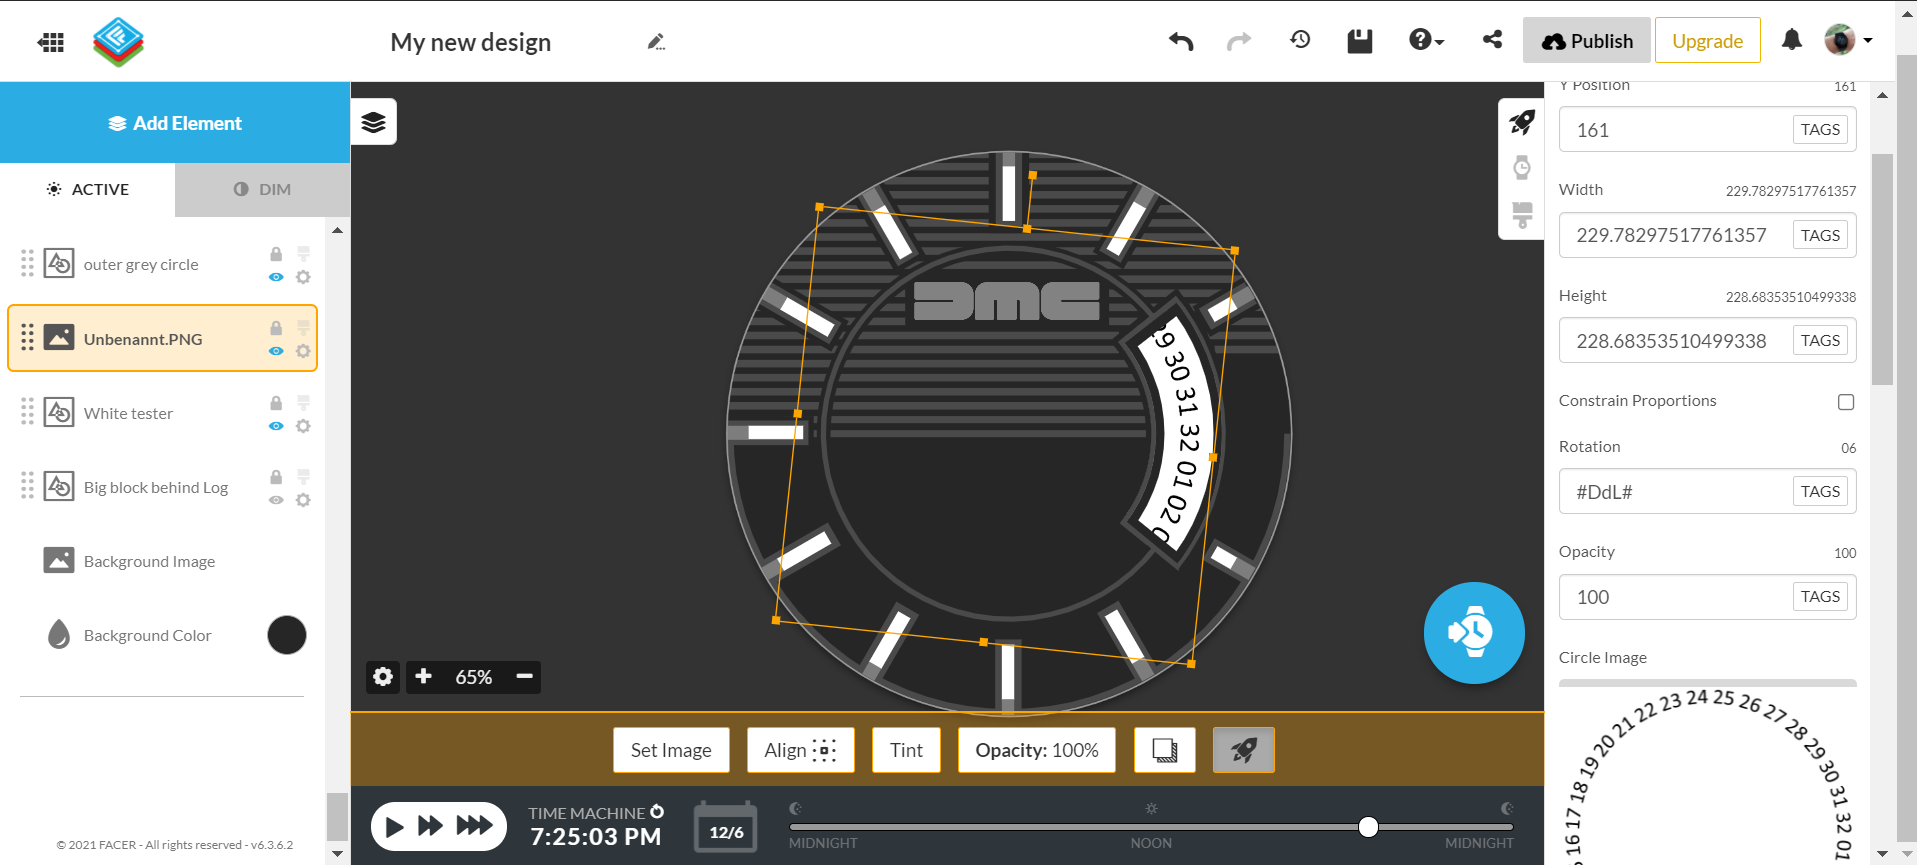1917x865 pixels.
Task: Click the blue sync-to-watch button
Action: click(x=1474, y=633)
